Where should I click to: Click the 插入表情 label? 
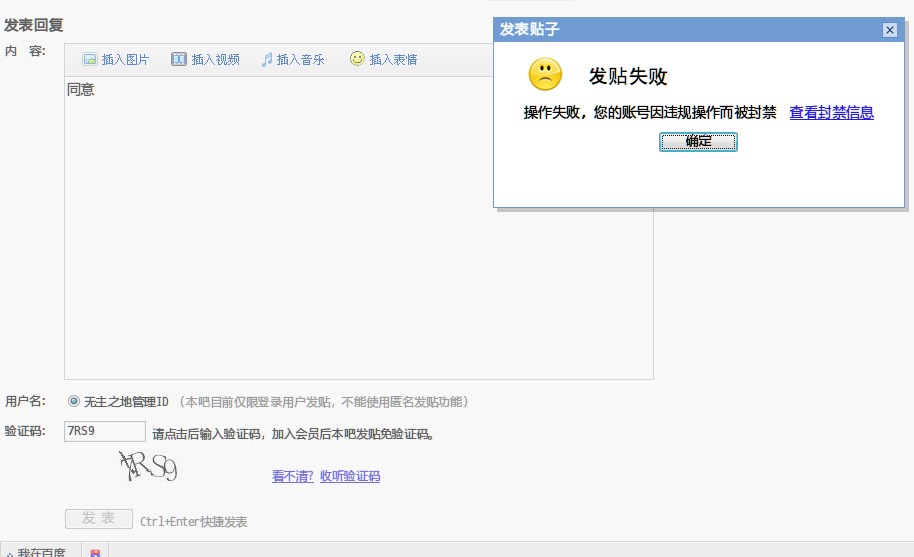coord(393,59)
